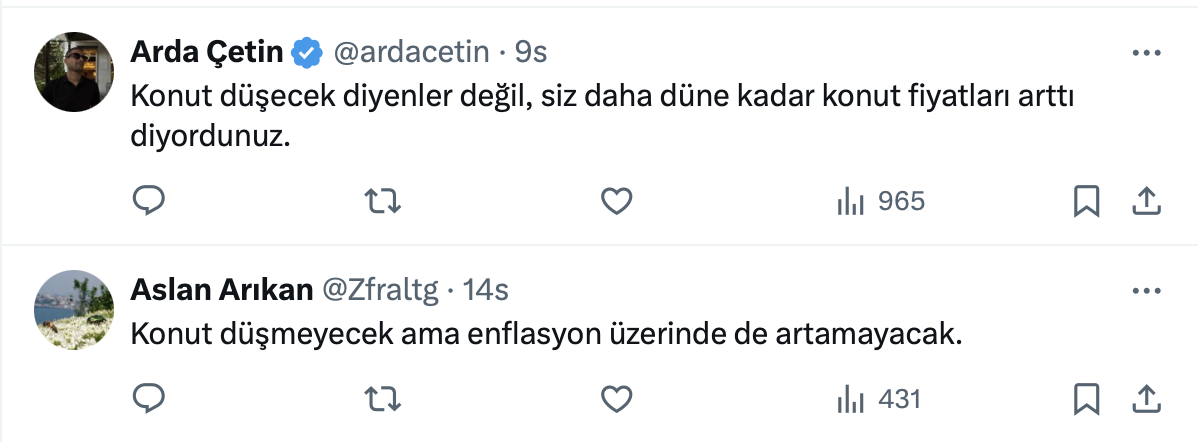This screenshot has width=1198, height=442.
Task: Reply to Arda Çetin's tweet
Action: tap(149, 202)
